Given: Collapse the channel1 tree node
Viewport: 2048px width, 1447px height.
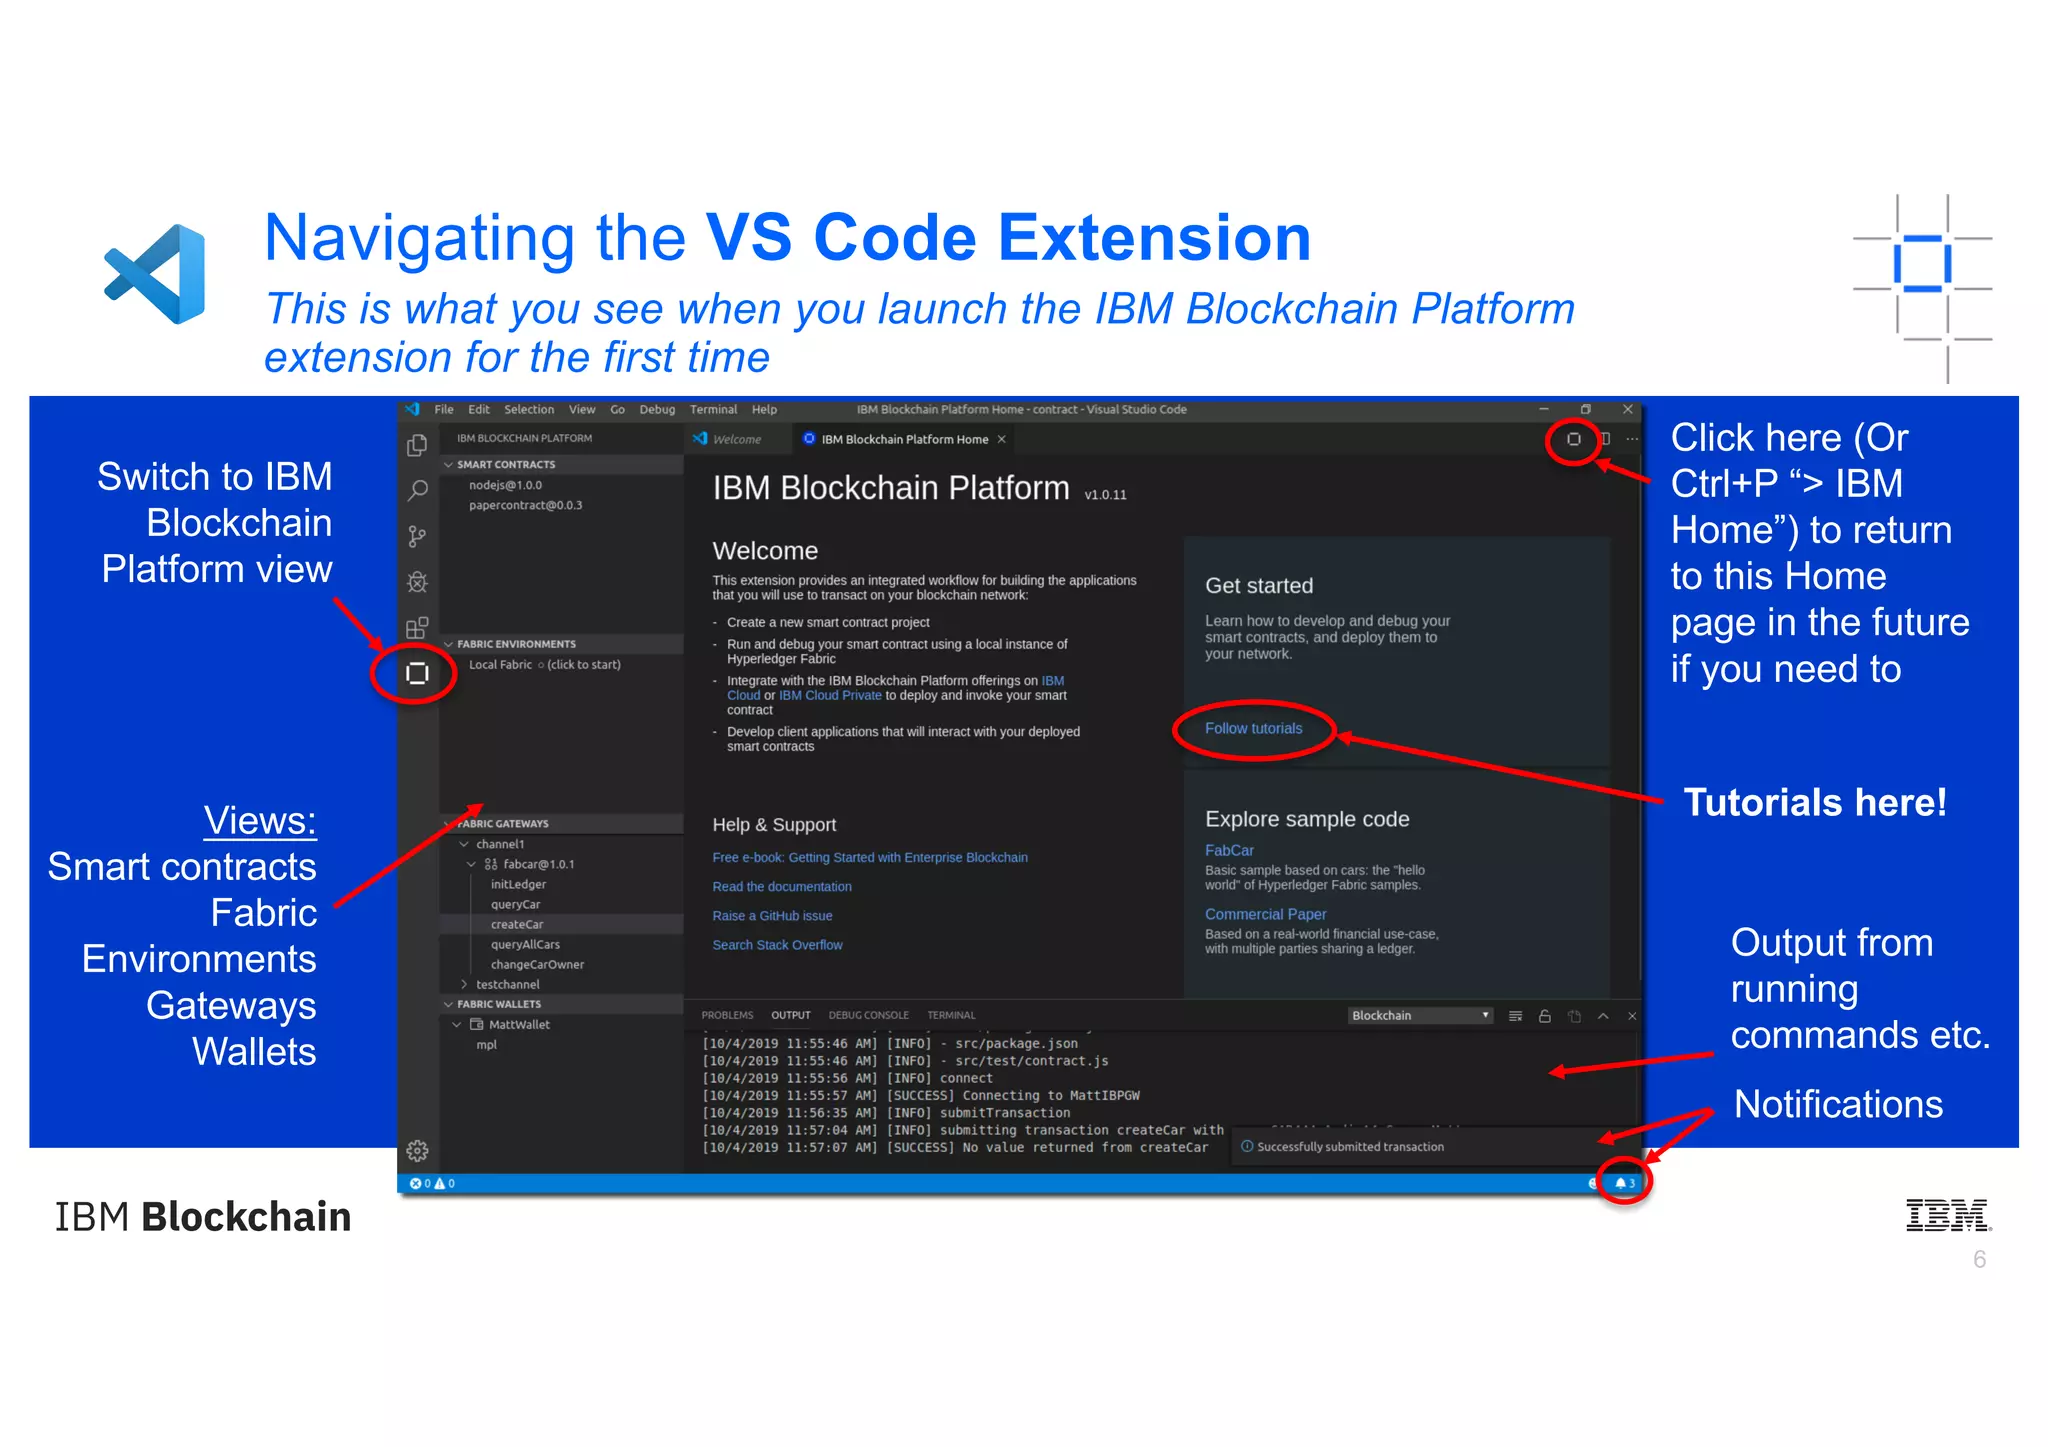Looking at the screenshot, I should 464,844.
